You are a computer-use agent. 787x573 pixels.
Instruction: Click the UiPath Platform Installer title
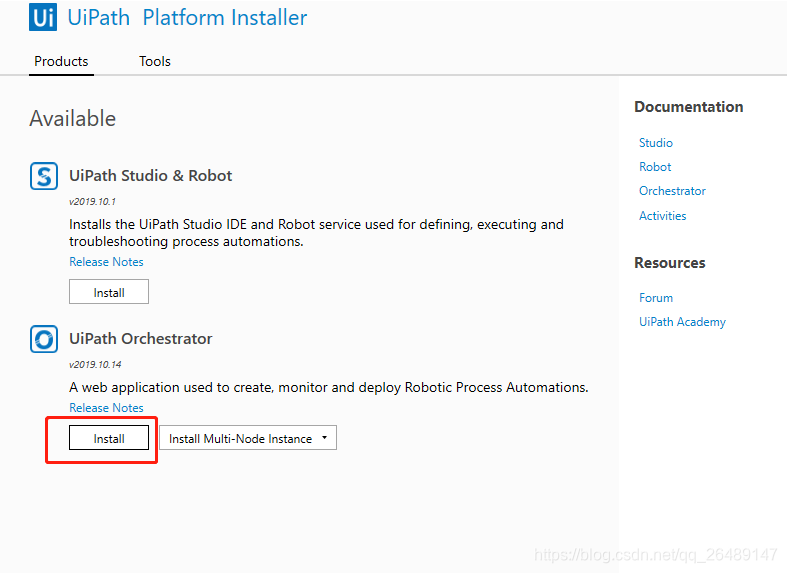tap(187, 18)
